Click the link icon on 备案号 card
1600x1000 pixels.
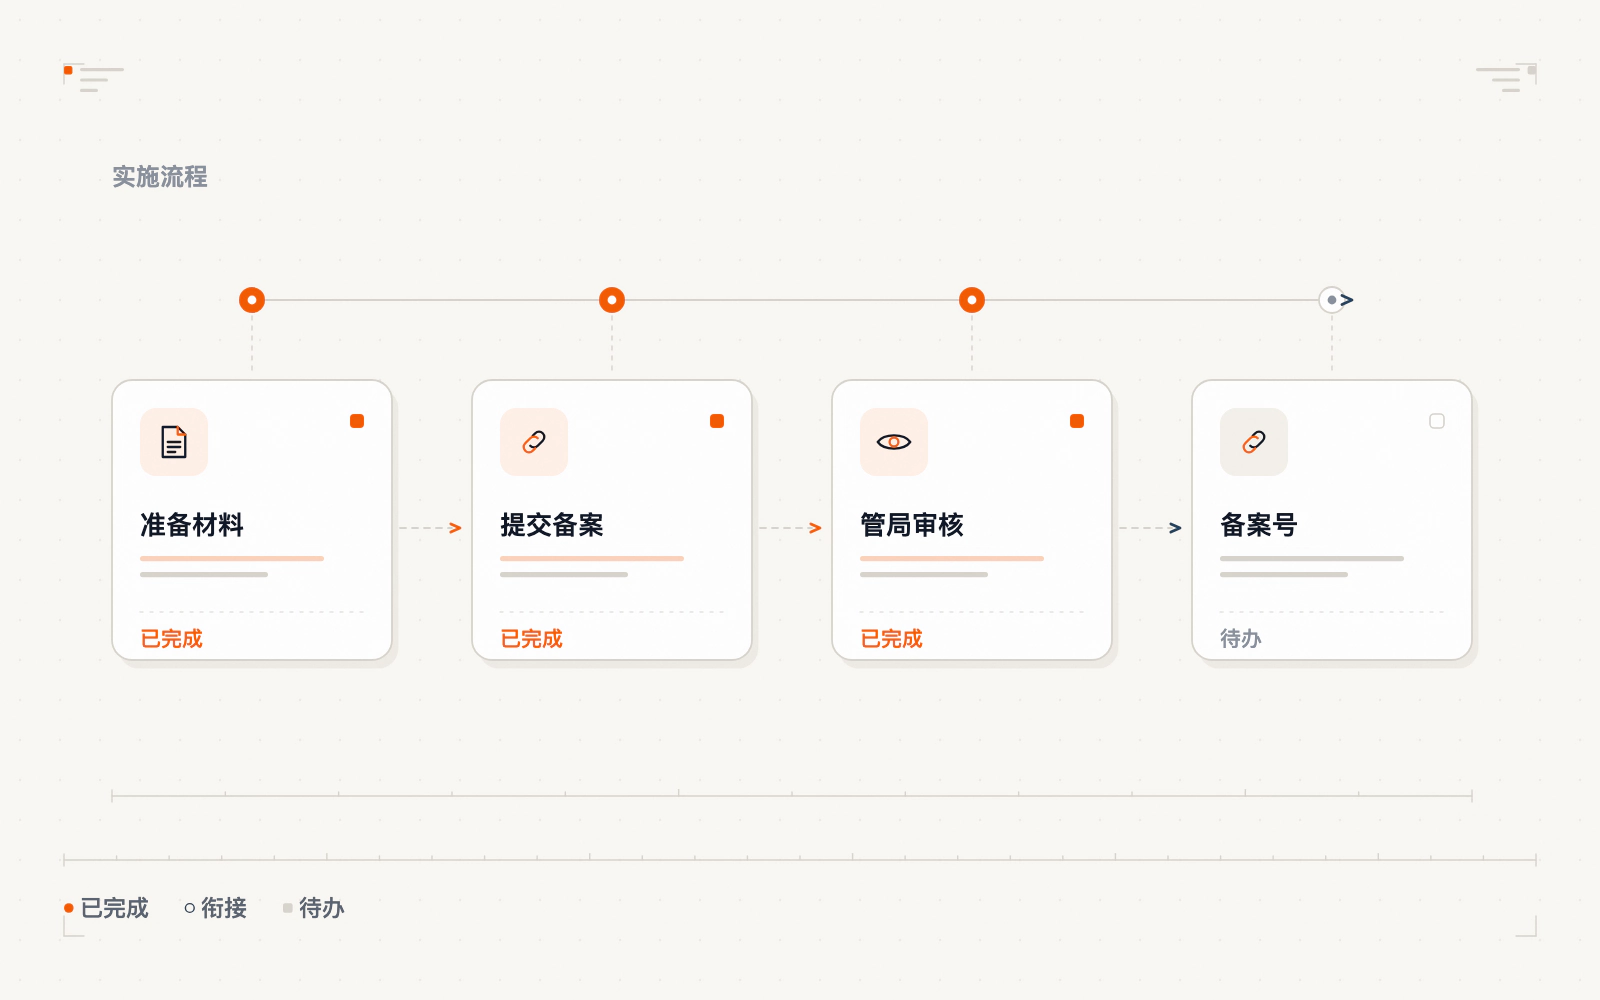[x=1254, y=442]
